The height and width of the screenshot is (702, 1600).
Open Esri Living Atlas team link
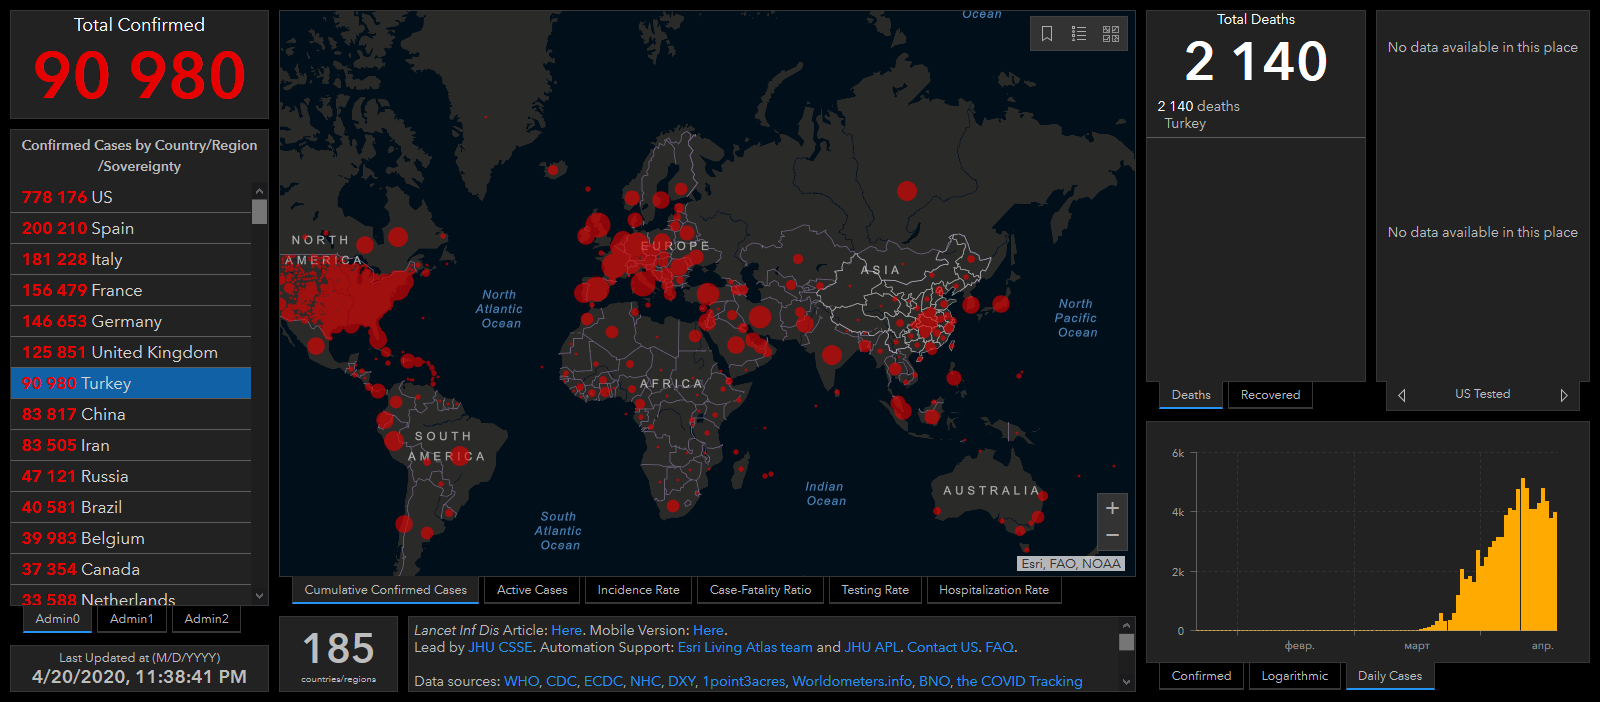(745, 647)
